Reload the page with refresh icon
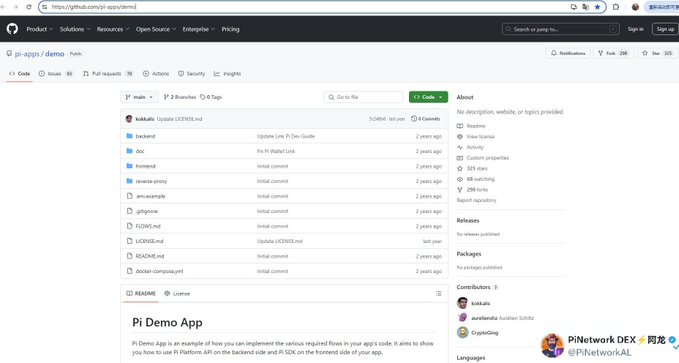679x363 pixels. (x=29, y=7)
